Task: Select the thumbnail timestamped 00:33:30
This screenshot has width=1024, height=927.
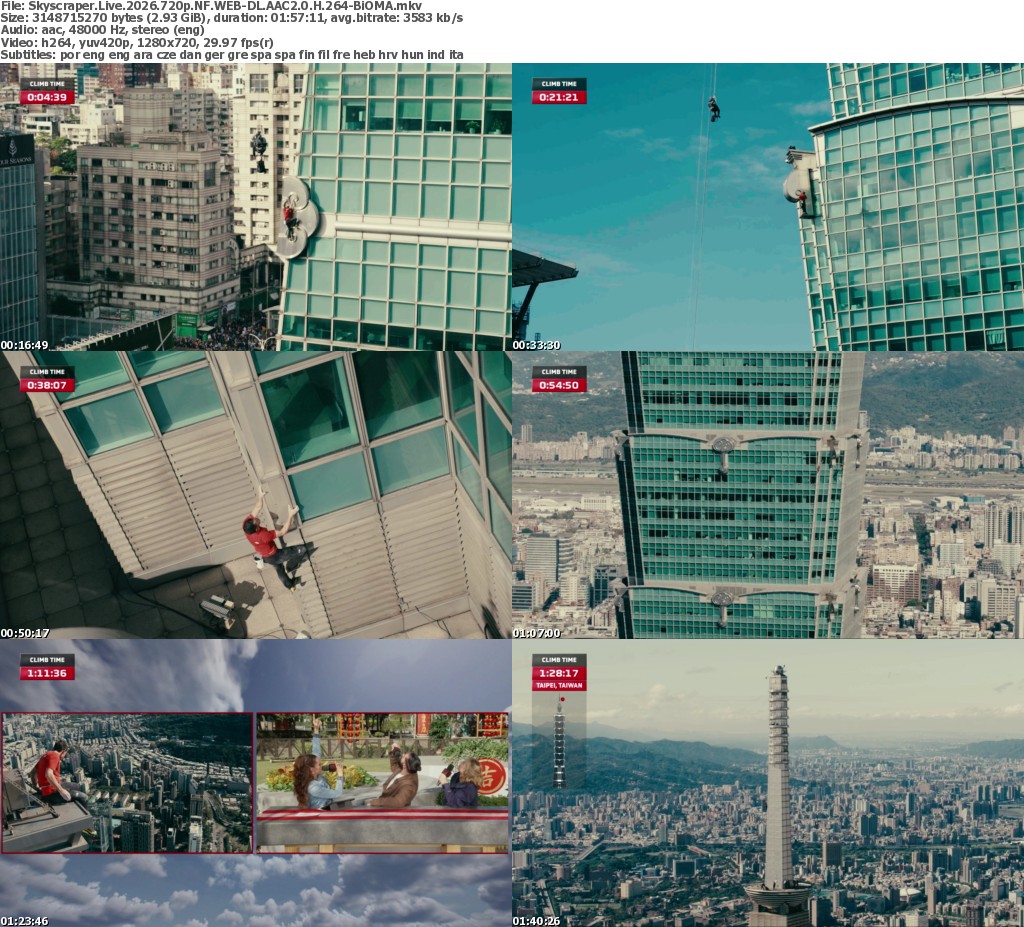Action: click(x=768, y=206)
